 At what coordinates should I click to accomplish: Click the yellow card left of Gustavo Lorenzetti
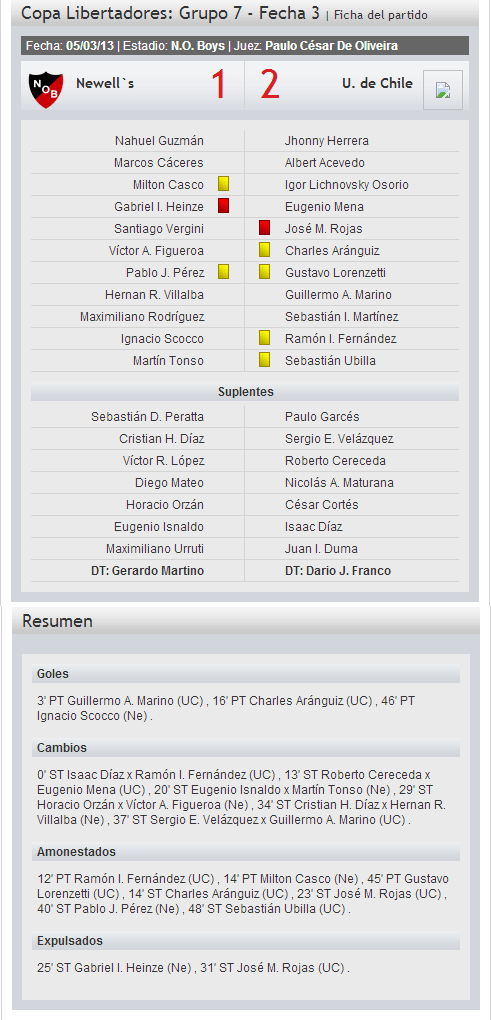[264, 272]
